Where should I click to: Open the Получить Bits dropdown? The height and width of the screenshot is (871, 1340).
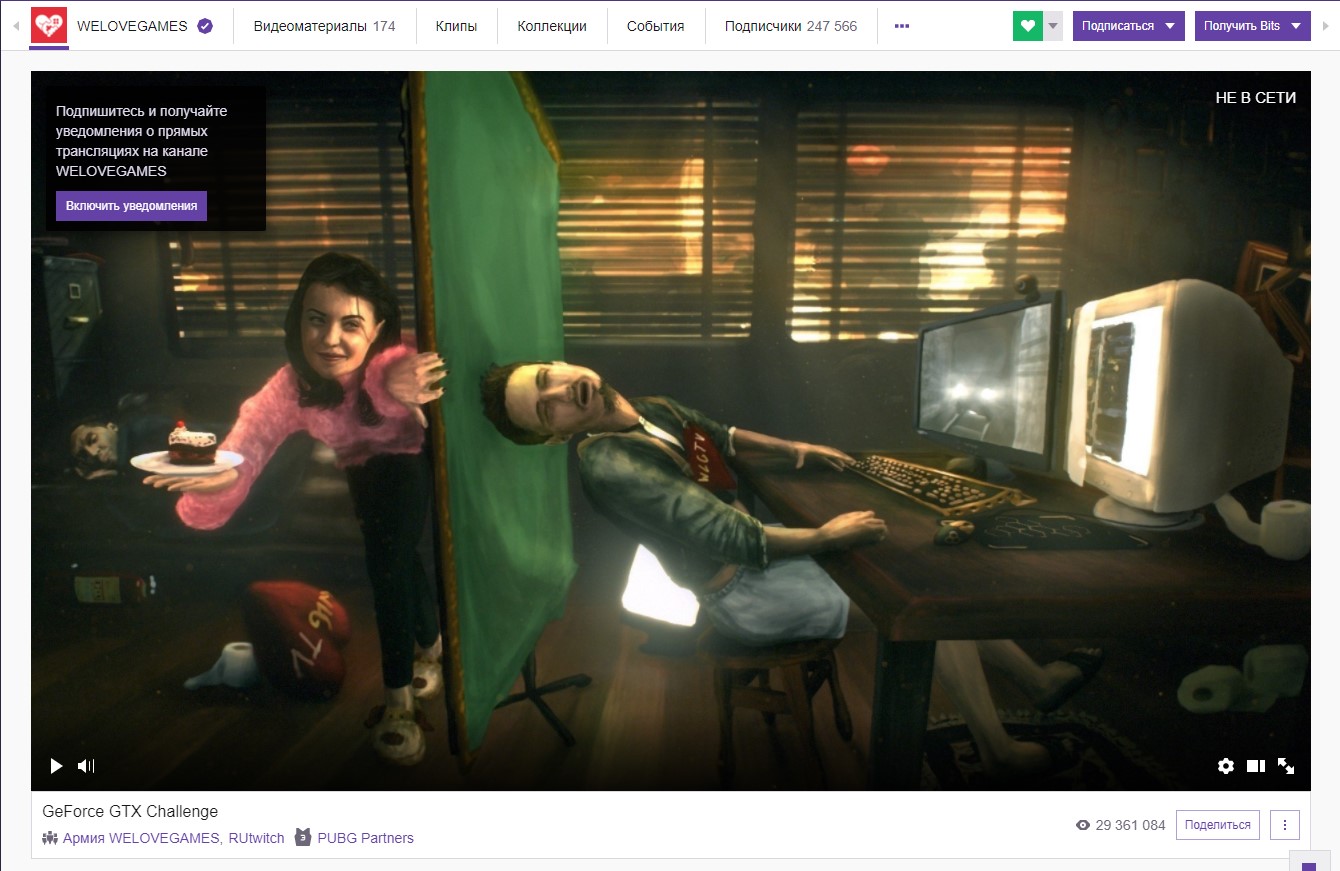point(1253,26)
